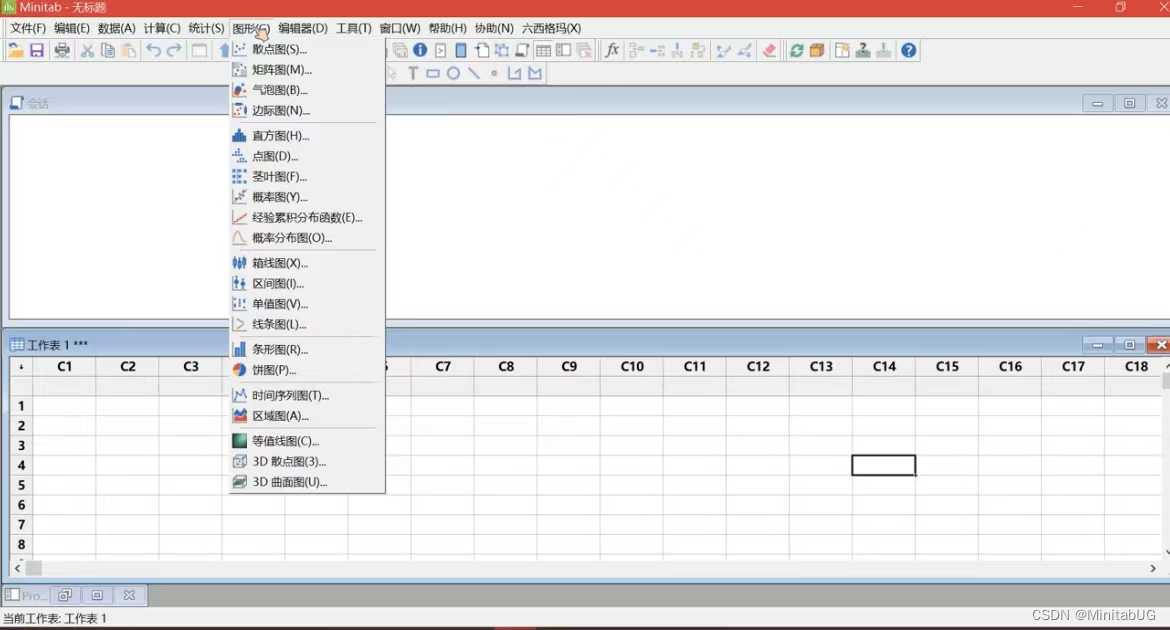Choose 直方图(H) menu entry
The width and height of the screenshot is (1170, 630).
pyautogui.click(x=307, y=136)
